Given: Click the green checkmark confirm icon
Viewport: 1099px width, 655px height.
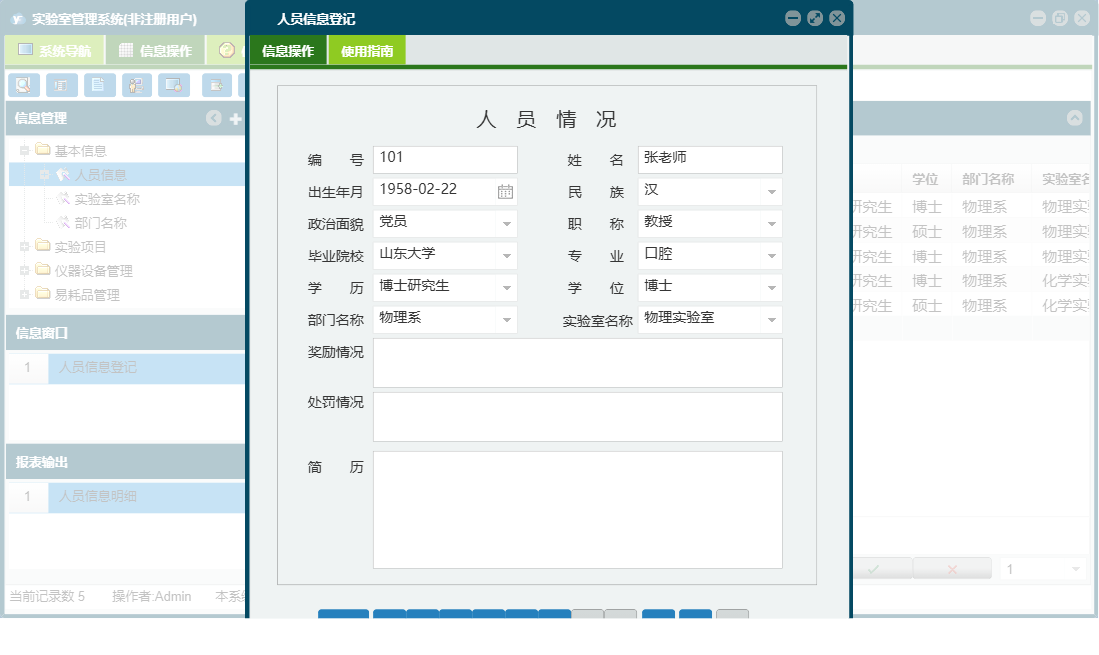Looking at the screenshot, I should (875, 569).
